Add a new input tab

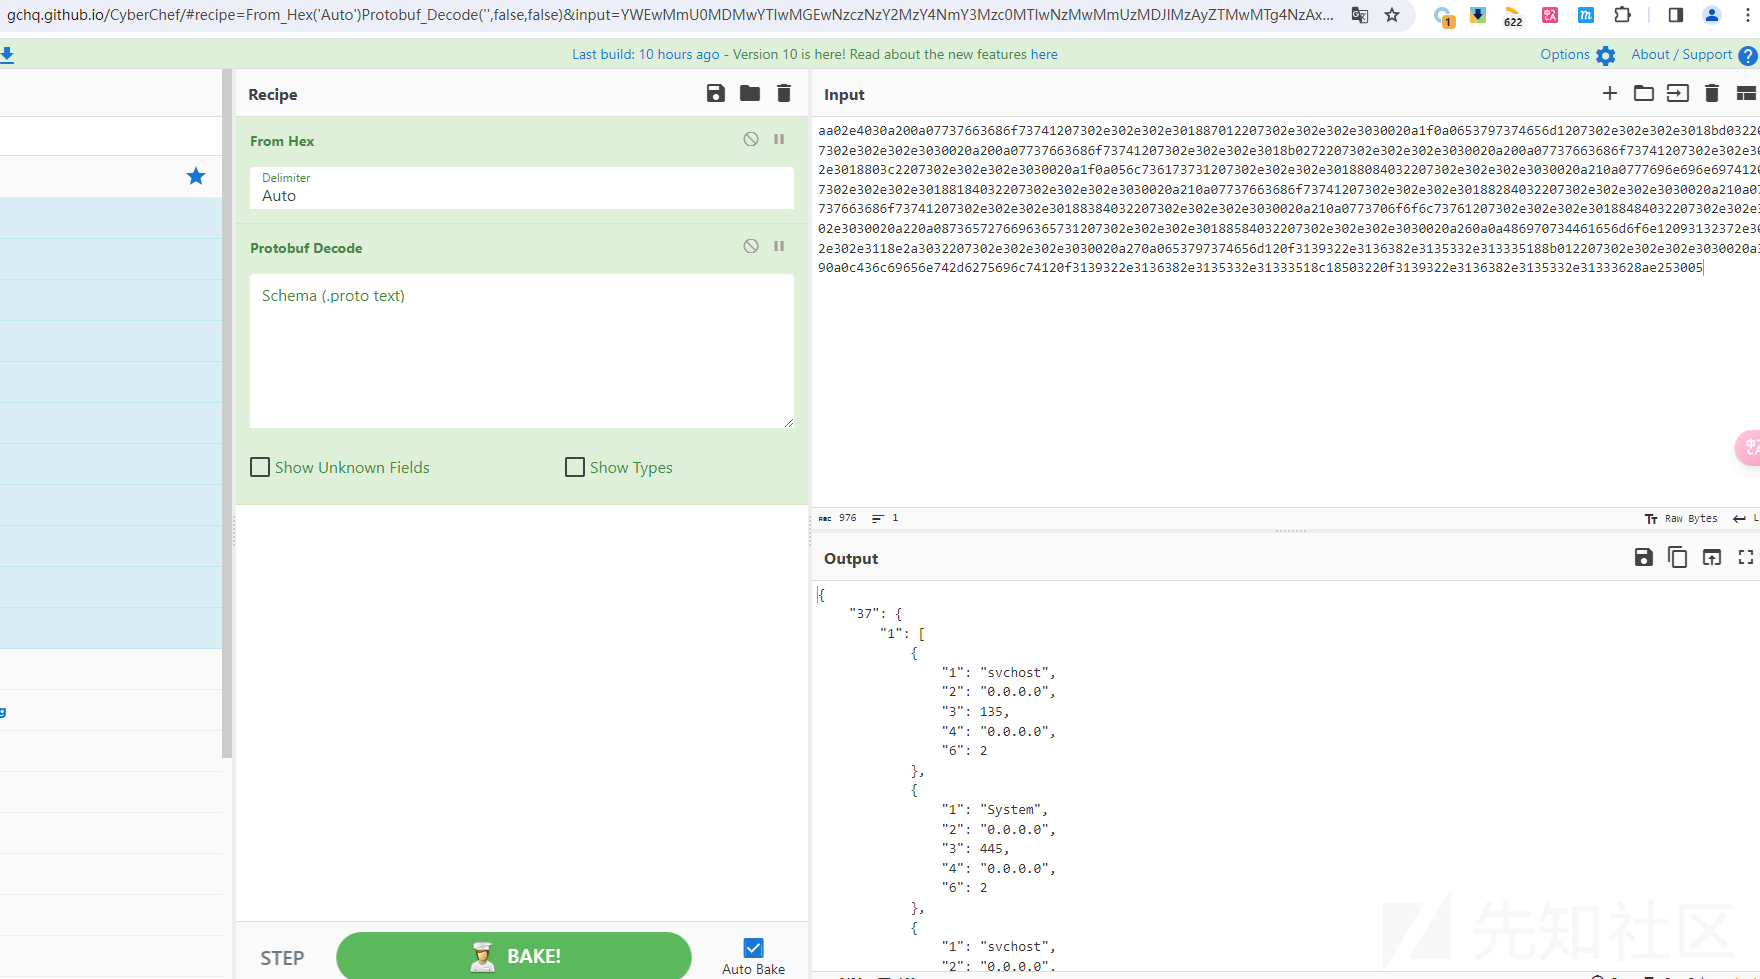pyautogui.click(x=1610, y=93)
